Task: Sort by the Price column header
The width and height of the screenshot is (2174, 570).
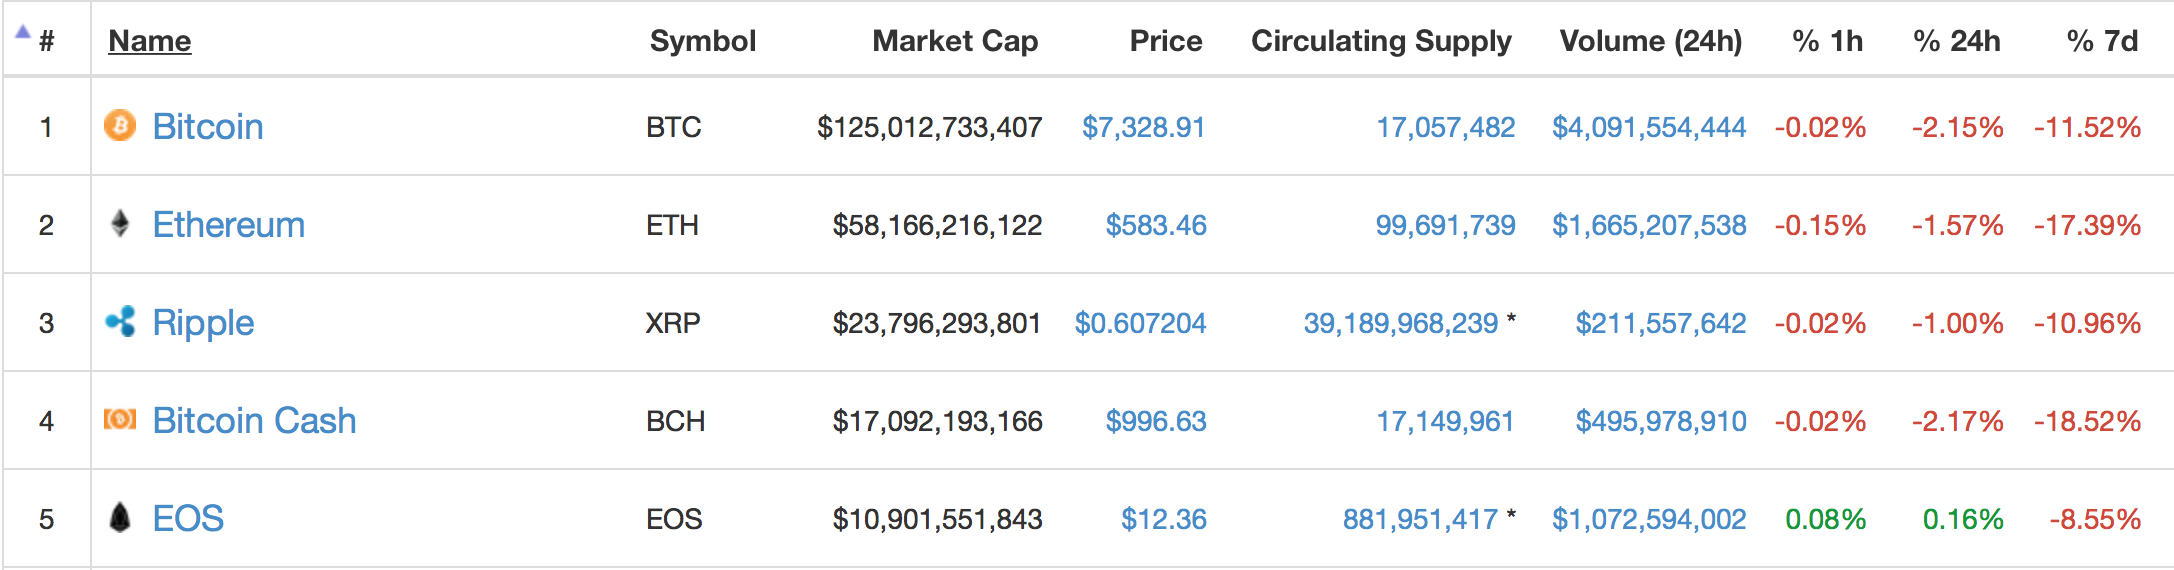Action: [x=1165, y=41]
